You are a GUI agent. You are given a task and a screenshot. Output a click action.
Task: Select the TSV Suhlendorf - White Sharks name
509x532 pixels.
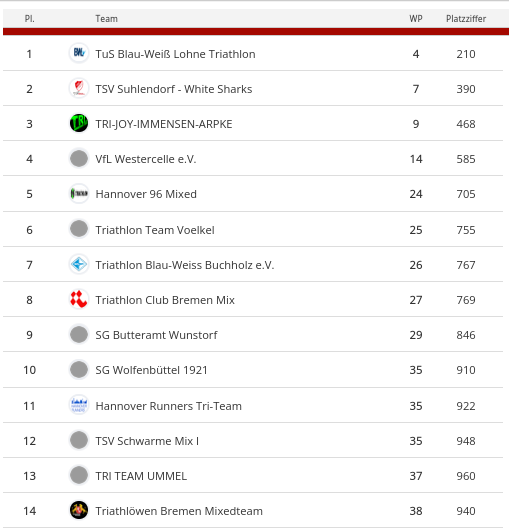pyautogui.click(x=174, y=89)
